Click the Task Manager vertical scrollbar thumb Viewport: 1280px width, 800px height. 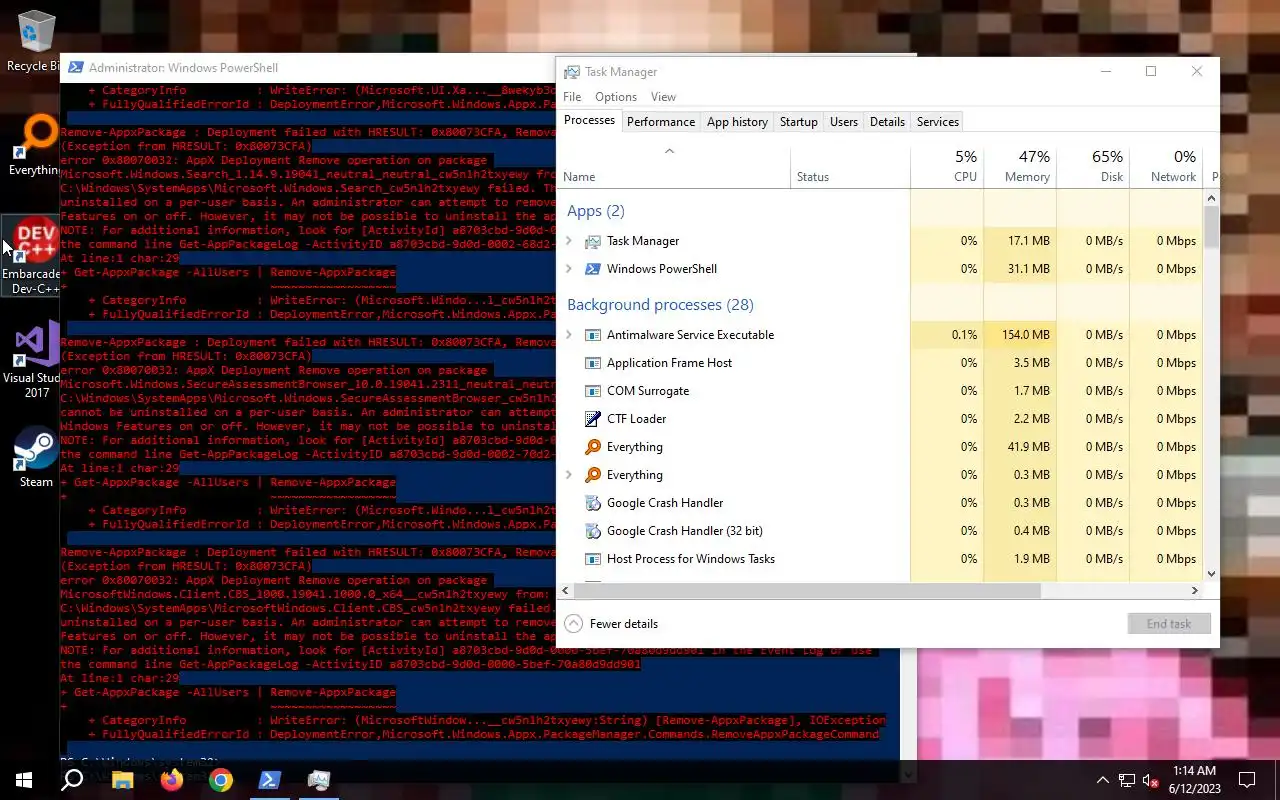1211,226
